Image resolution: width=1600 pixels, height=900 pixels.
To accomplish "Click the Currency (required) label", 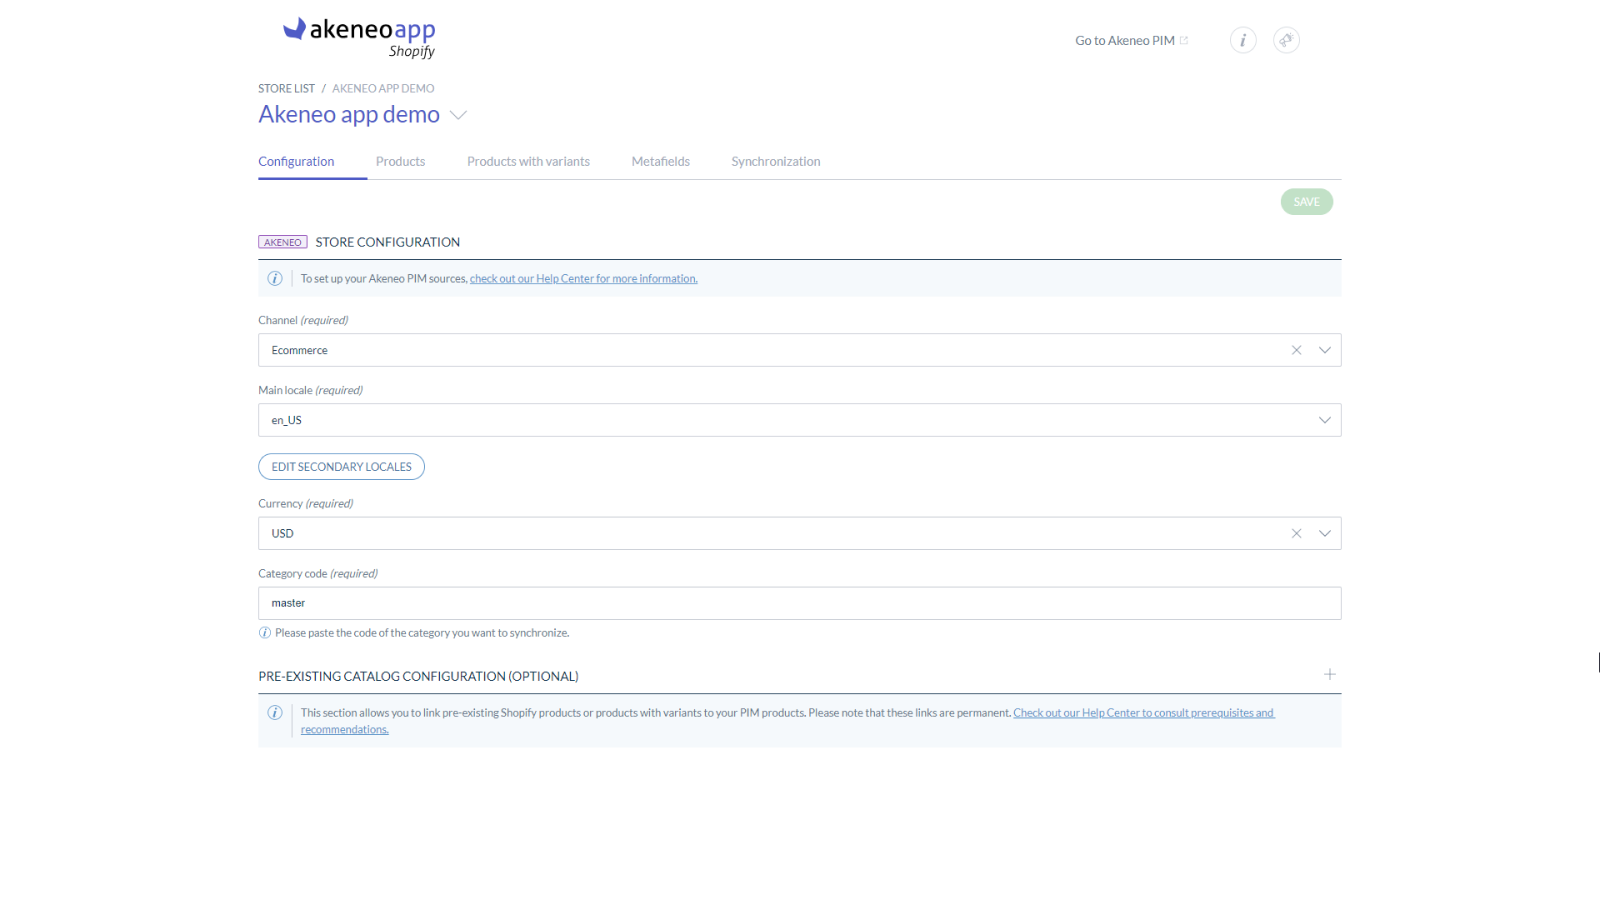I will pyautogui.click(x=306, y=504).
